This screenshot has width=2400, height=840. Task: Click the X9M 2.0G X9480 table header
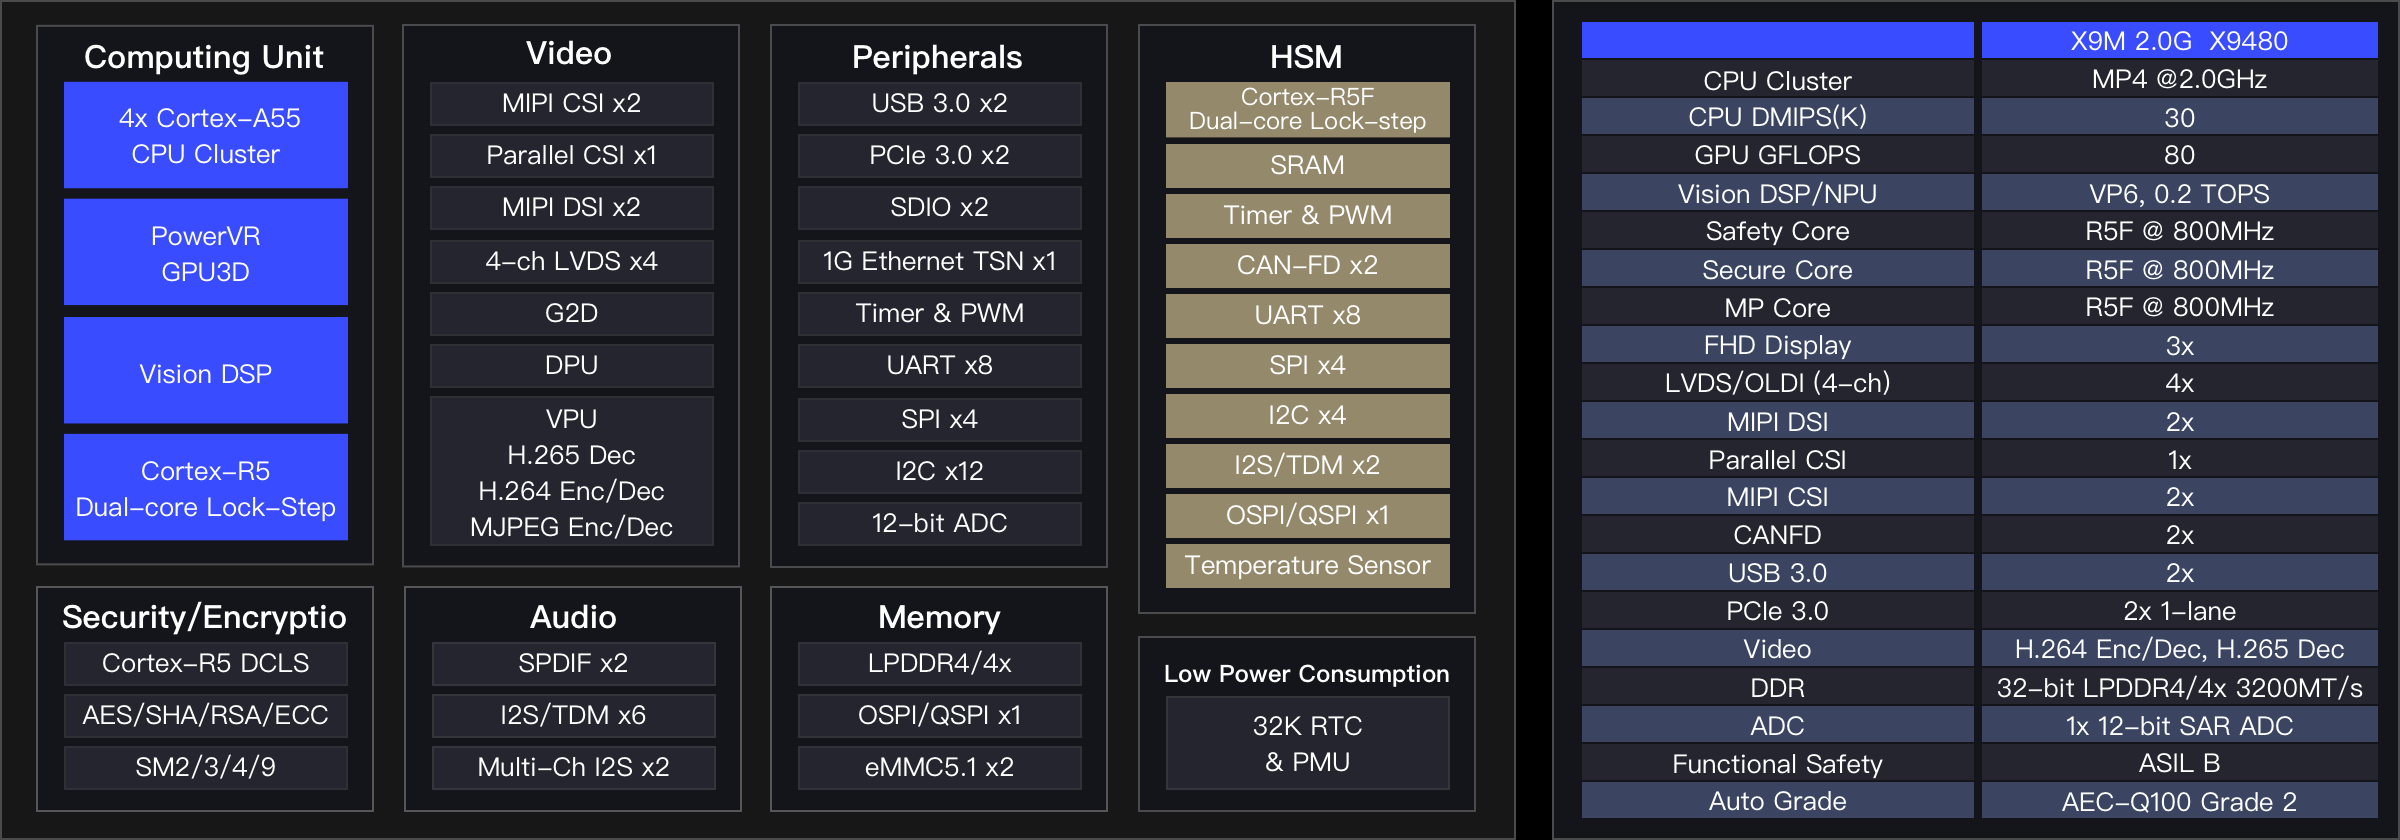coord(2179,41)
